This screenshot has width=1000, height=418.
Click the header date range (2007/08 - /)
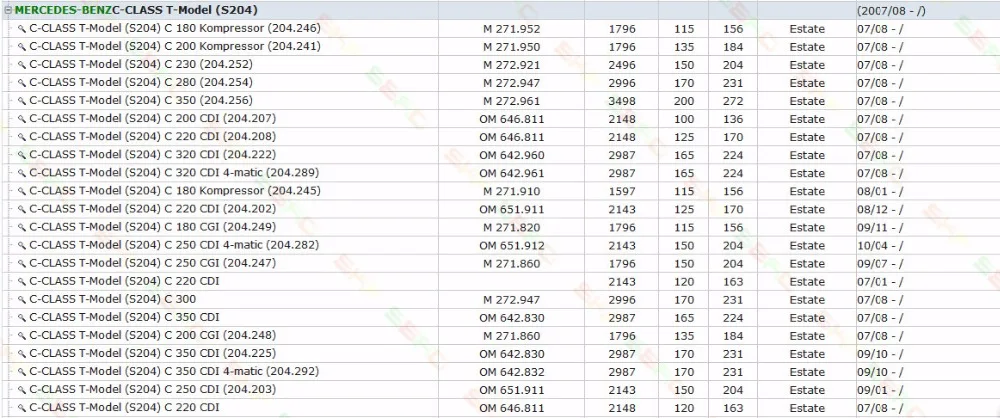tap(891, 11)
